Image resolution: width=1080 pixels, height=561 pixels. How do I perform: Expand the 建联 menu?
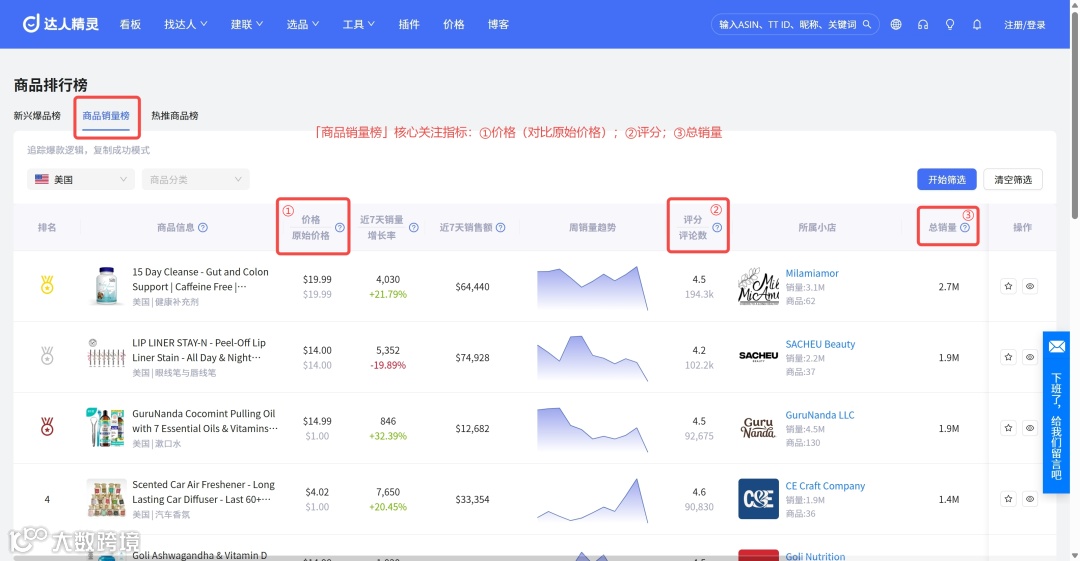pos(247,24)
